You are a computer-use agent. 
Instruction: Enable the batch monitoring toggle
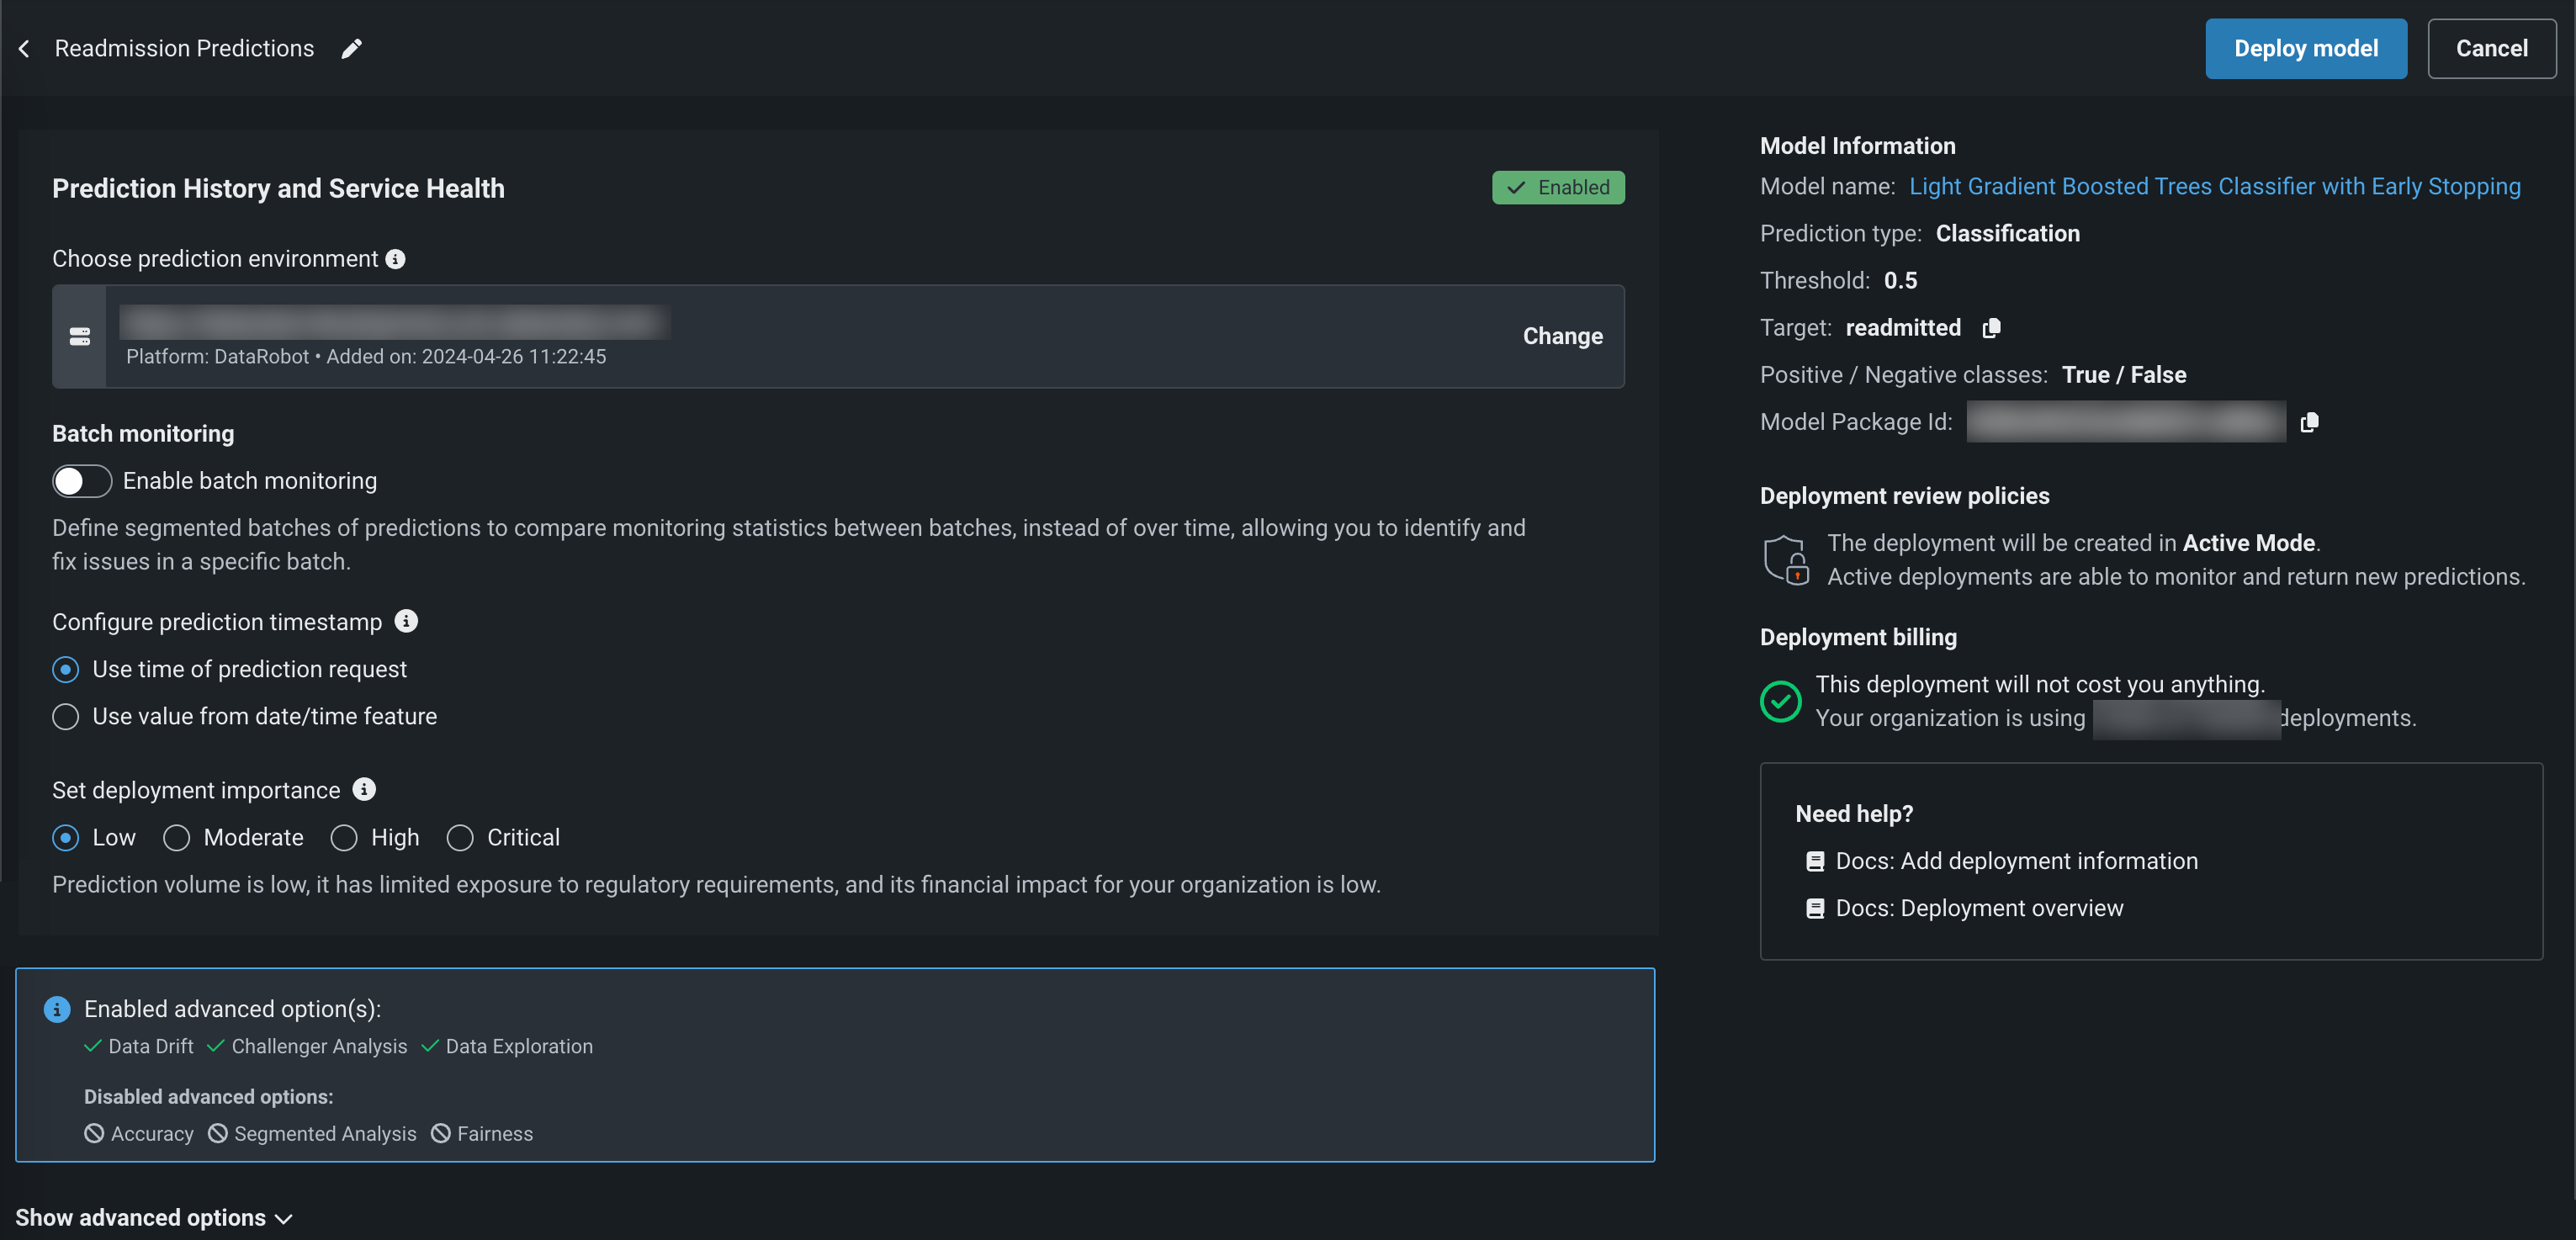(x=82, y=481)
